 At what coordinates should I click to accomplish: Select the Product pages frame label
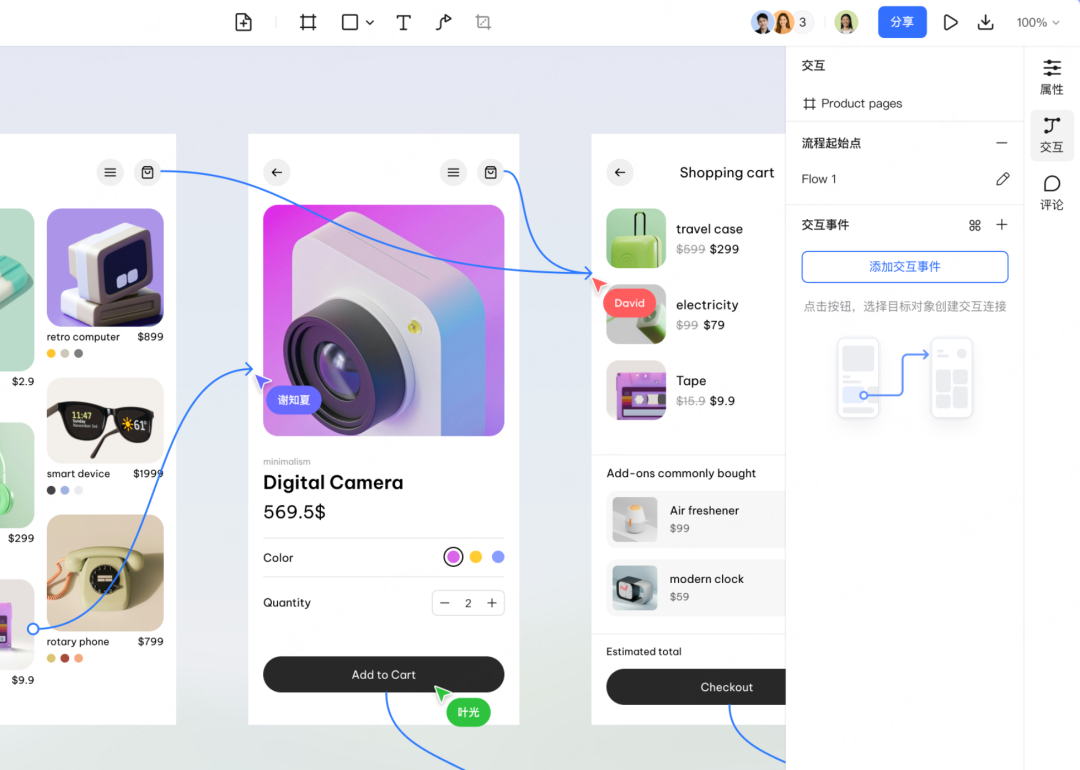(x=852, y=103)
